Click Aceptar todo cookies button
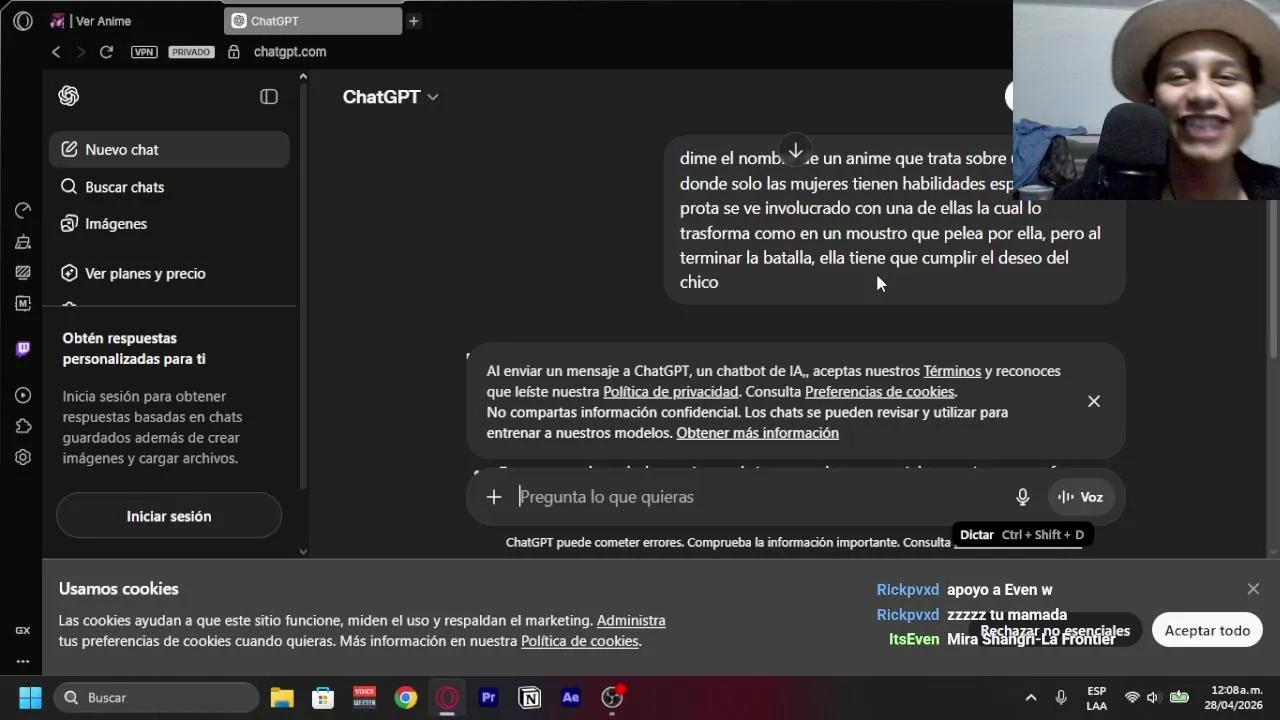The height and width of the screenshot is (720, 1280). point(1207,631)
